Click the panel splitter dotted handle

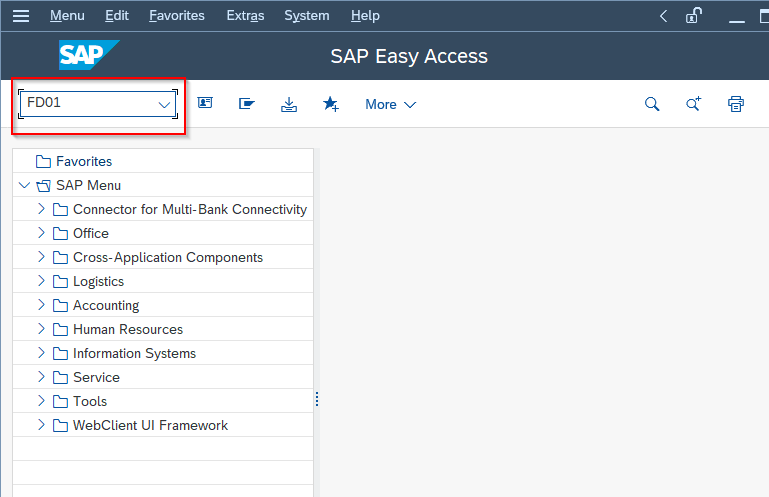[317, 399]
